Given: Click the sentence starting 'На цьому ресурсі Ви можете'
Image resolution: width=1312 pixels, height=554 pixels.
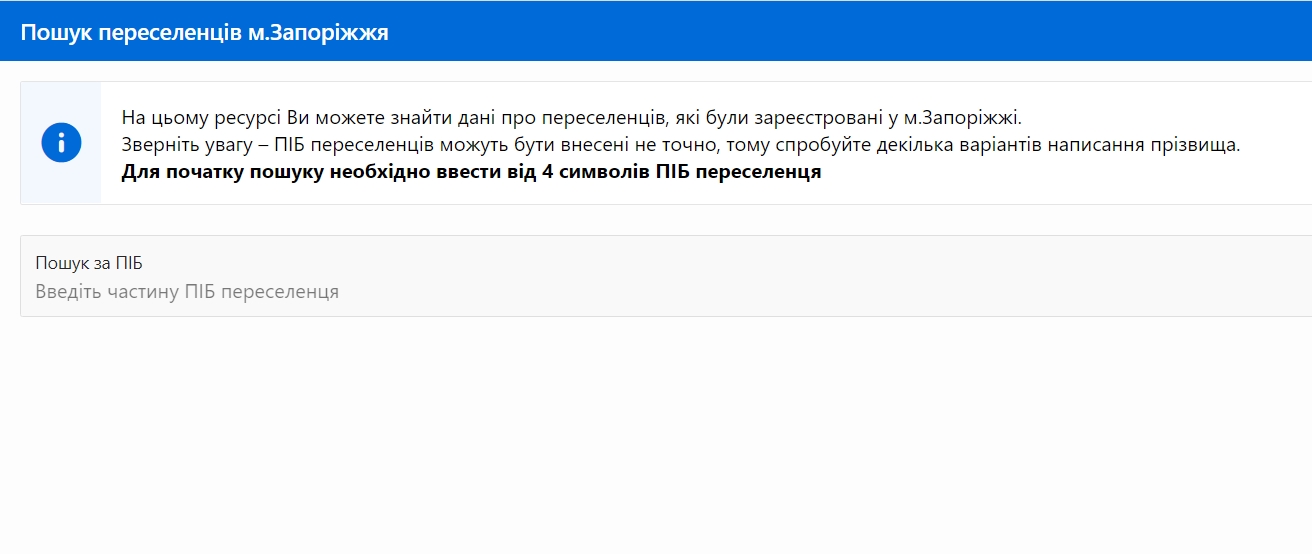Looking at the screenshot, I should click(572, 116).
